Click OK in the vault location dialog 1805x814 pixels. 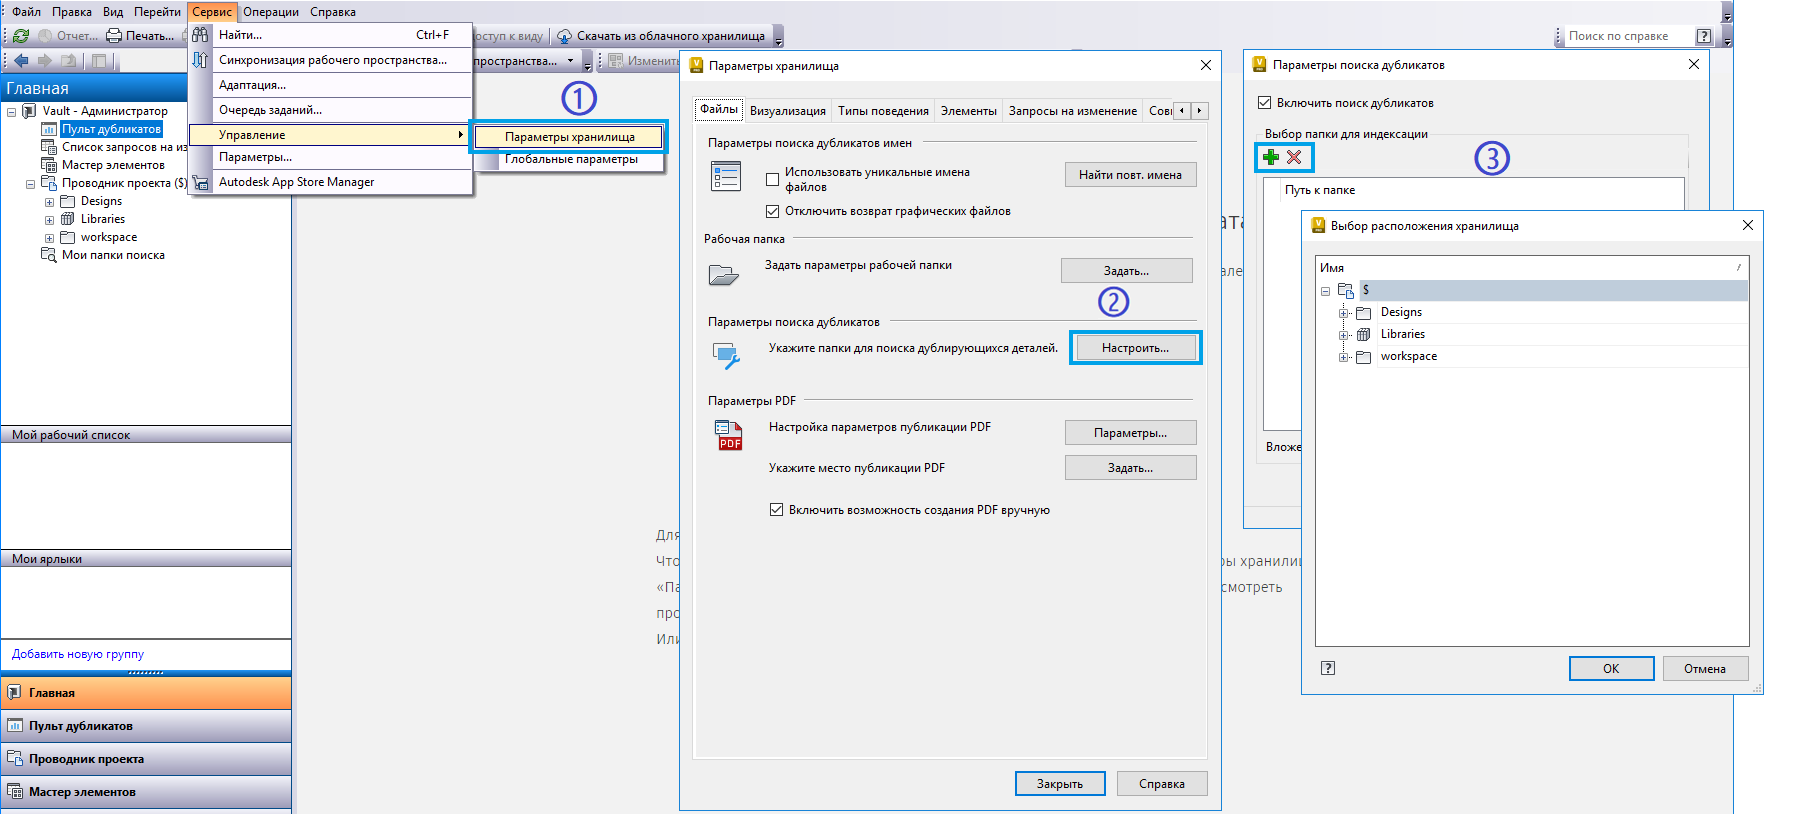pos(1611,669)
